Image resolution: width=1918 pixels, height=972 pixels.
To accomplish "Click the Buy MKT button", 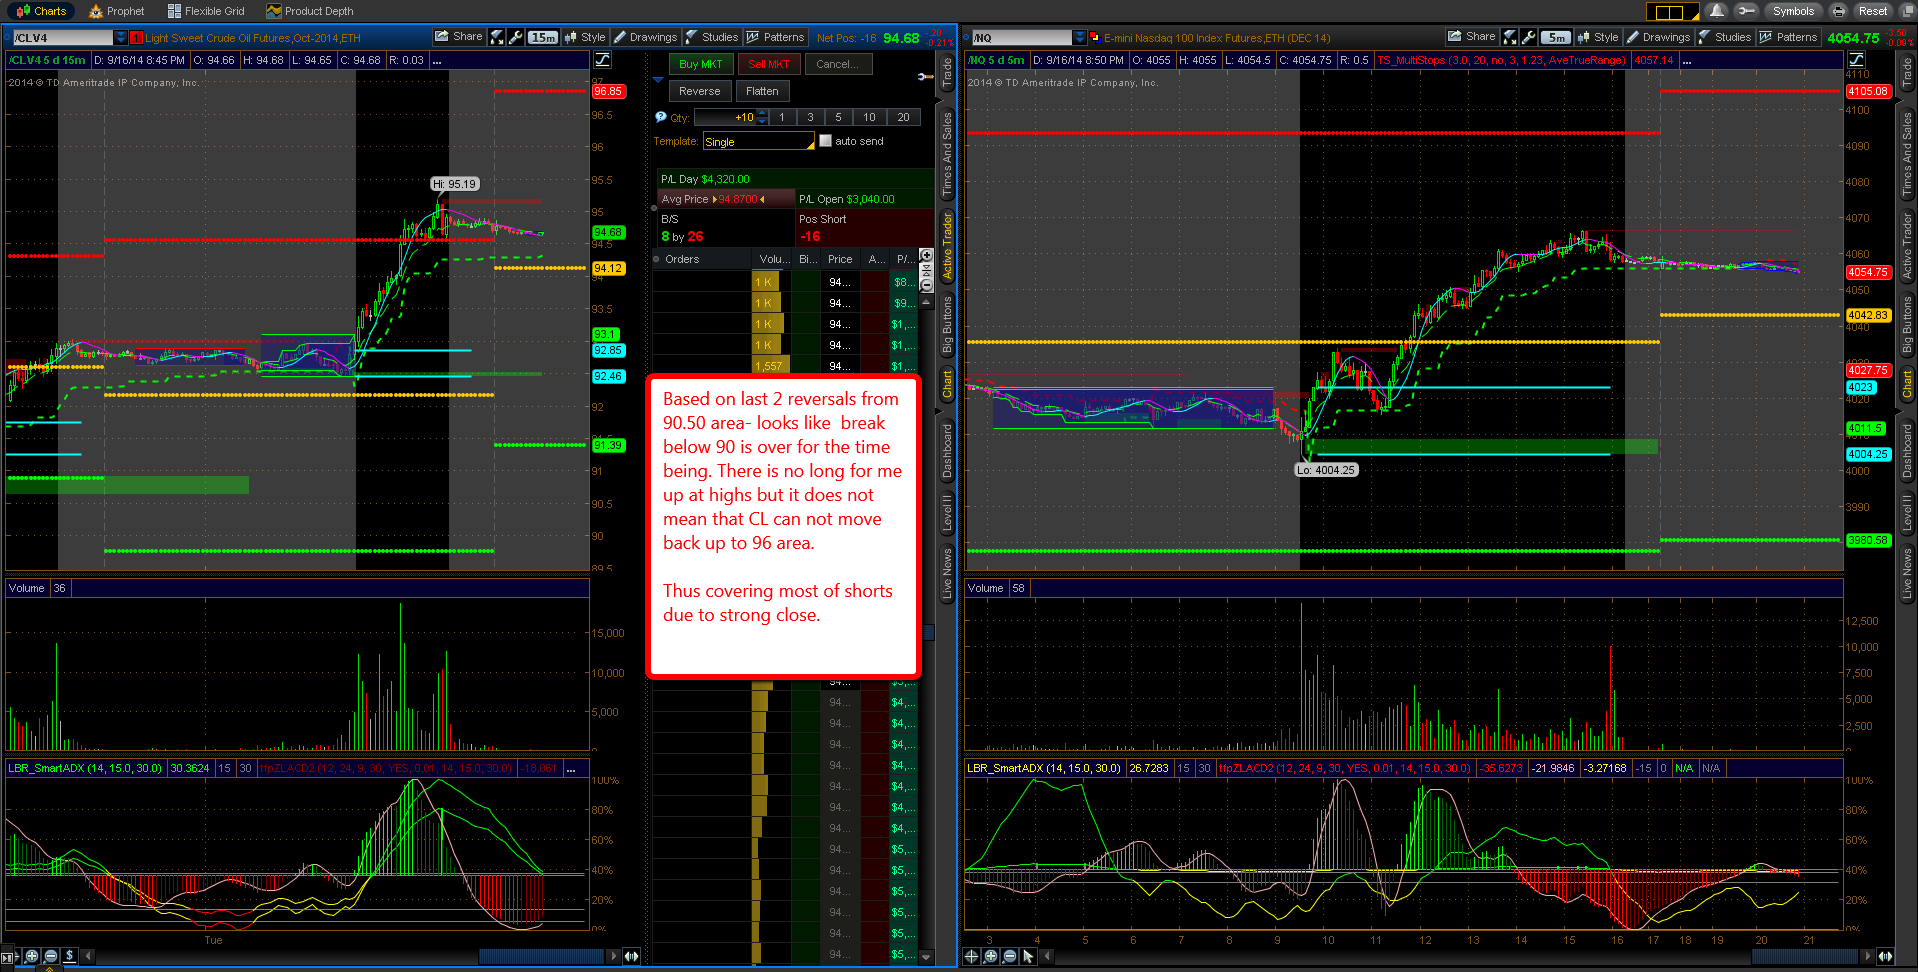I will tap(700, 64).
